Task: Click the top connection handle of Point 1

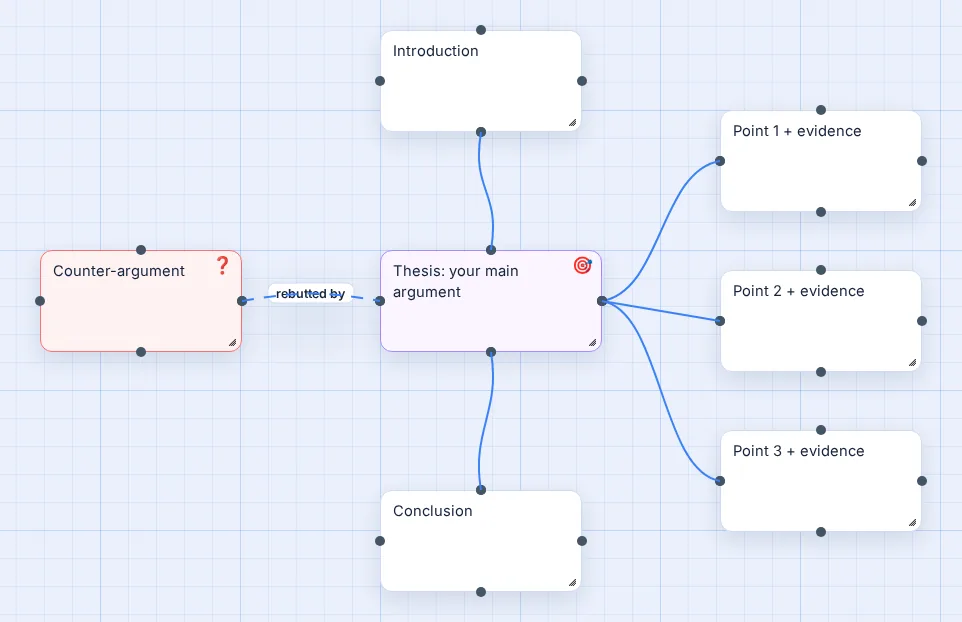Action: [x=821, y=110]
